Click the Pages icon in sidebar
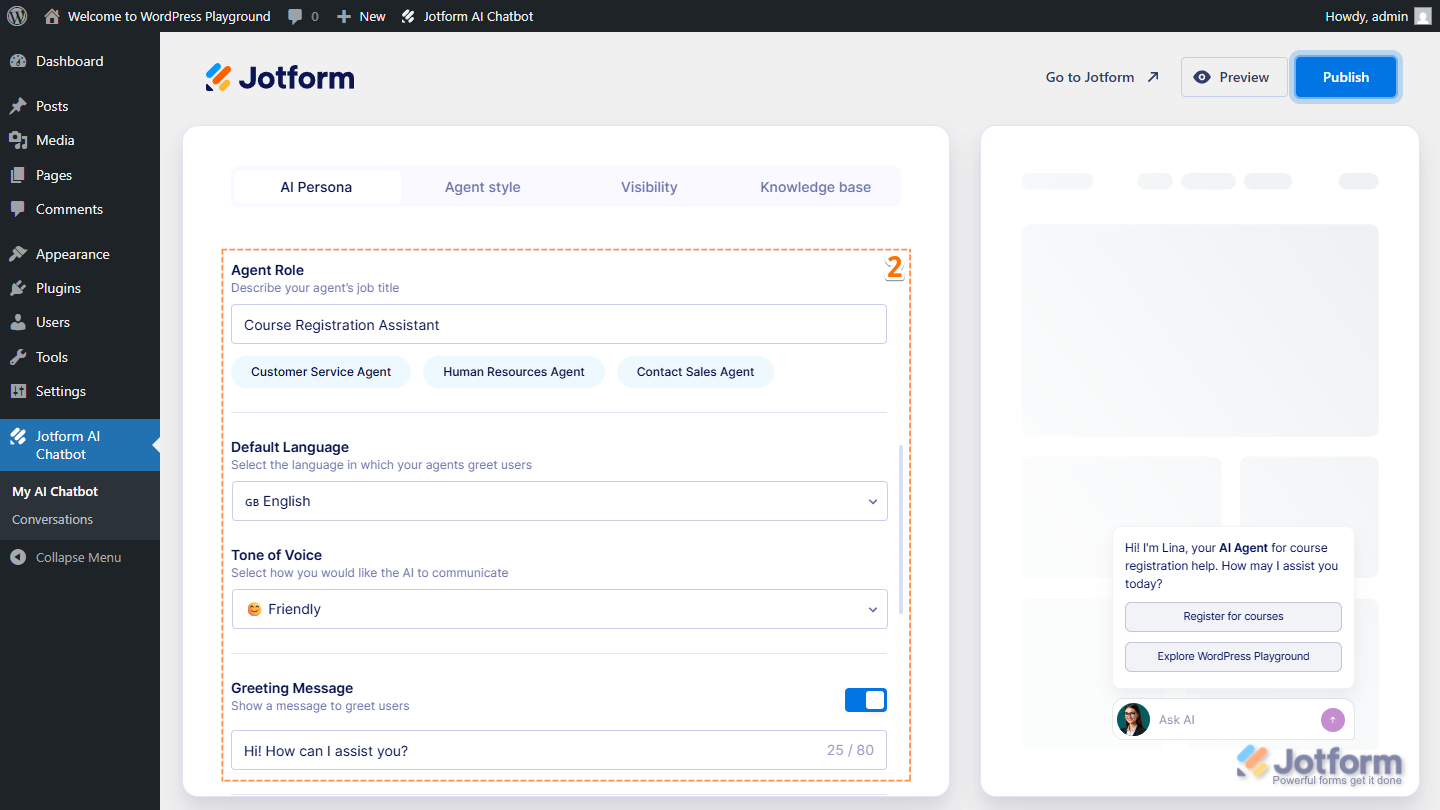The width and height of the screenshot is (1440, 810). tap(18, 175)
